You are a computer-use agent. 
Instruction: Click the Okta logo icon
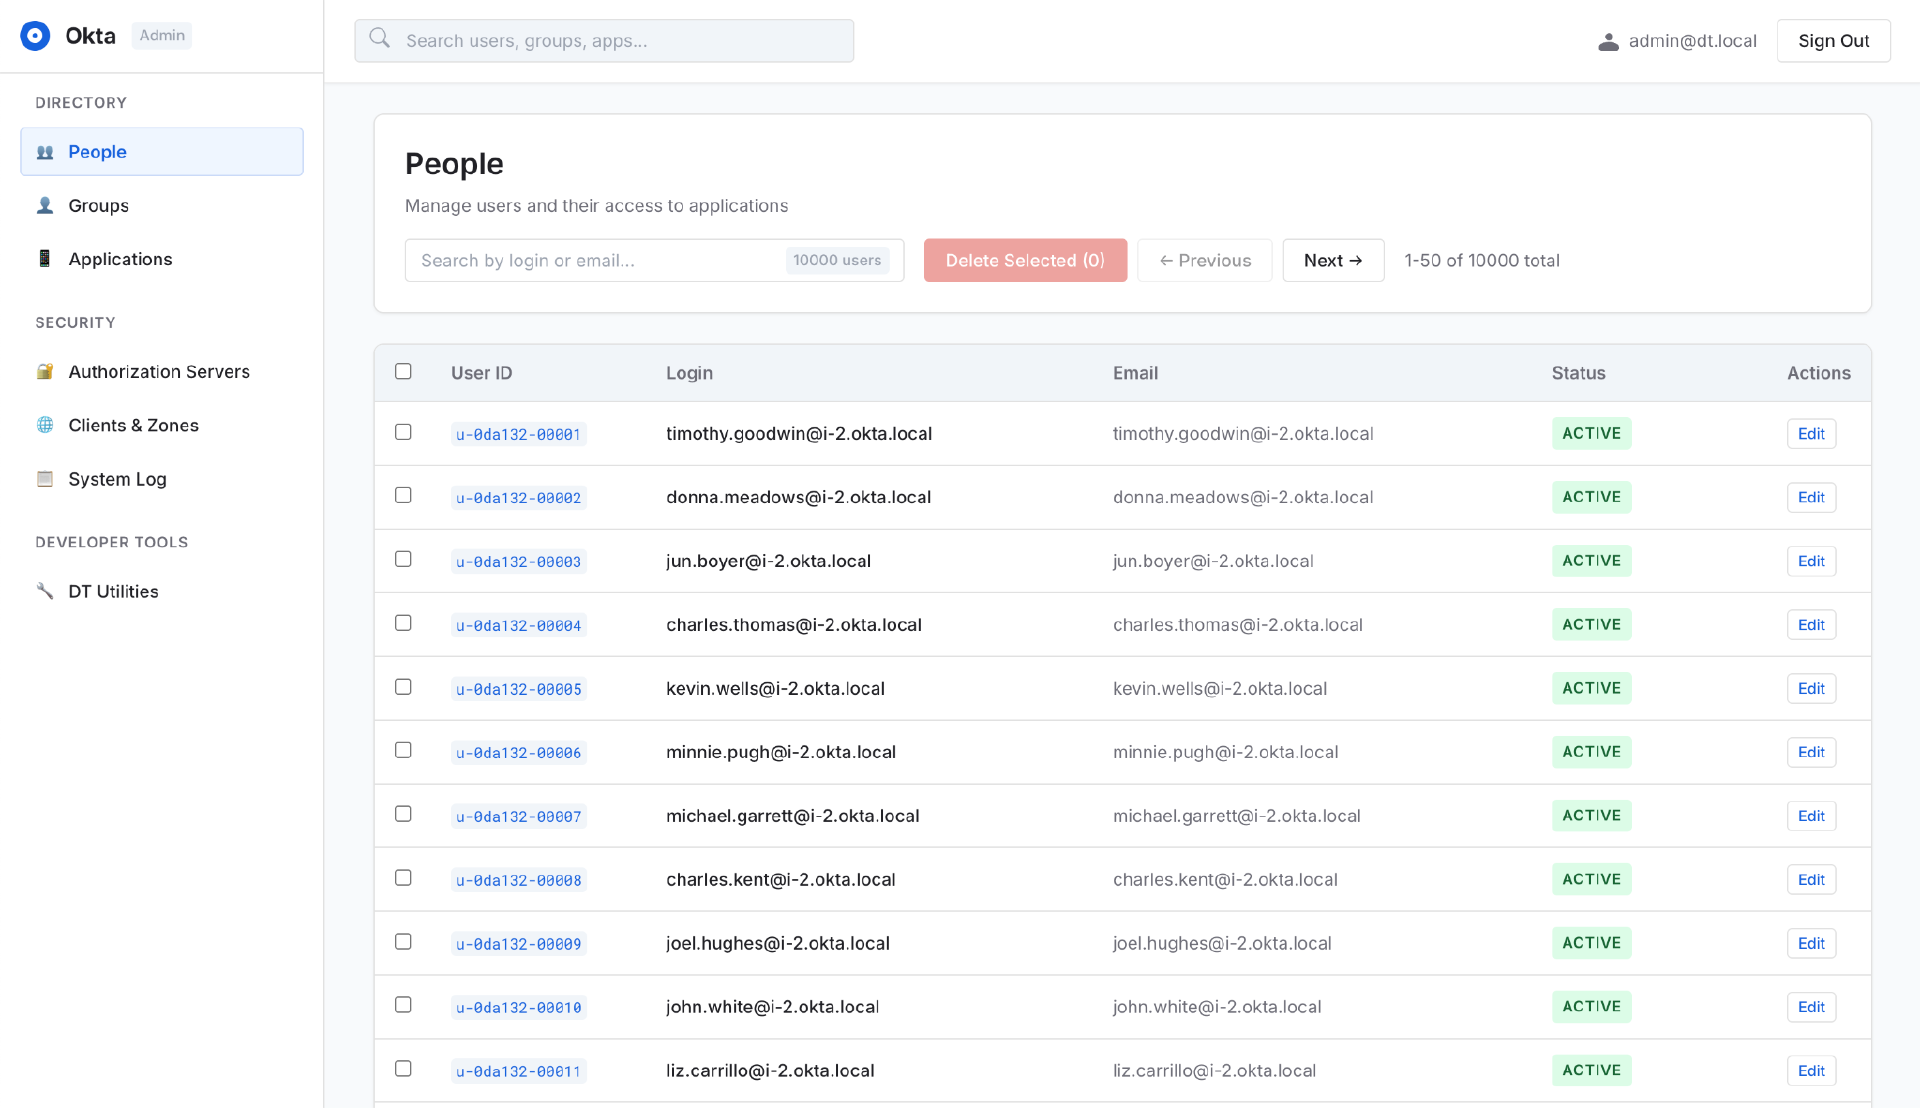pyautogui.click(x=35, y=36)
